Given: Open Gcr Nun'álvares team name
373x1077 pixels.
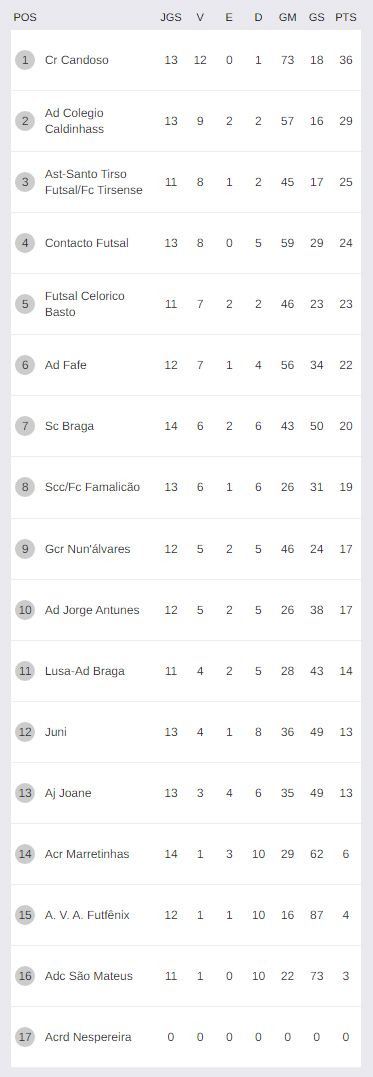Looking at the screenshot, I should [87, 549].
